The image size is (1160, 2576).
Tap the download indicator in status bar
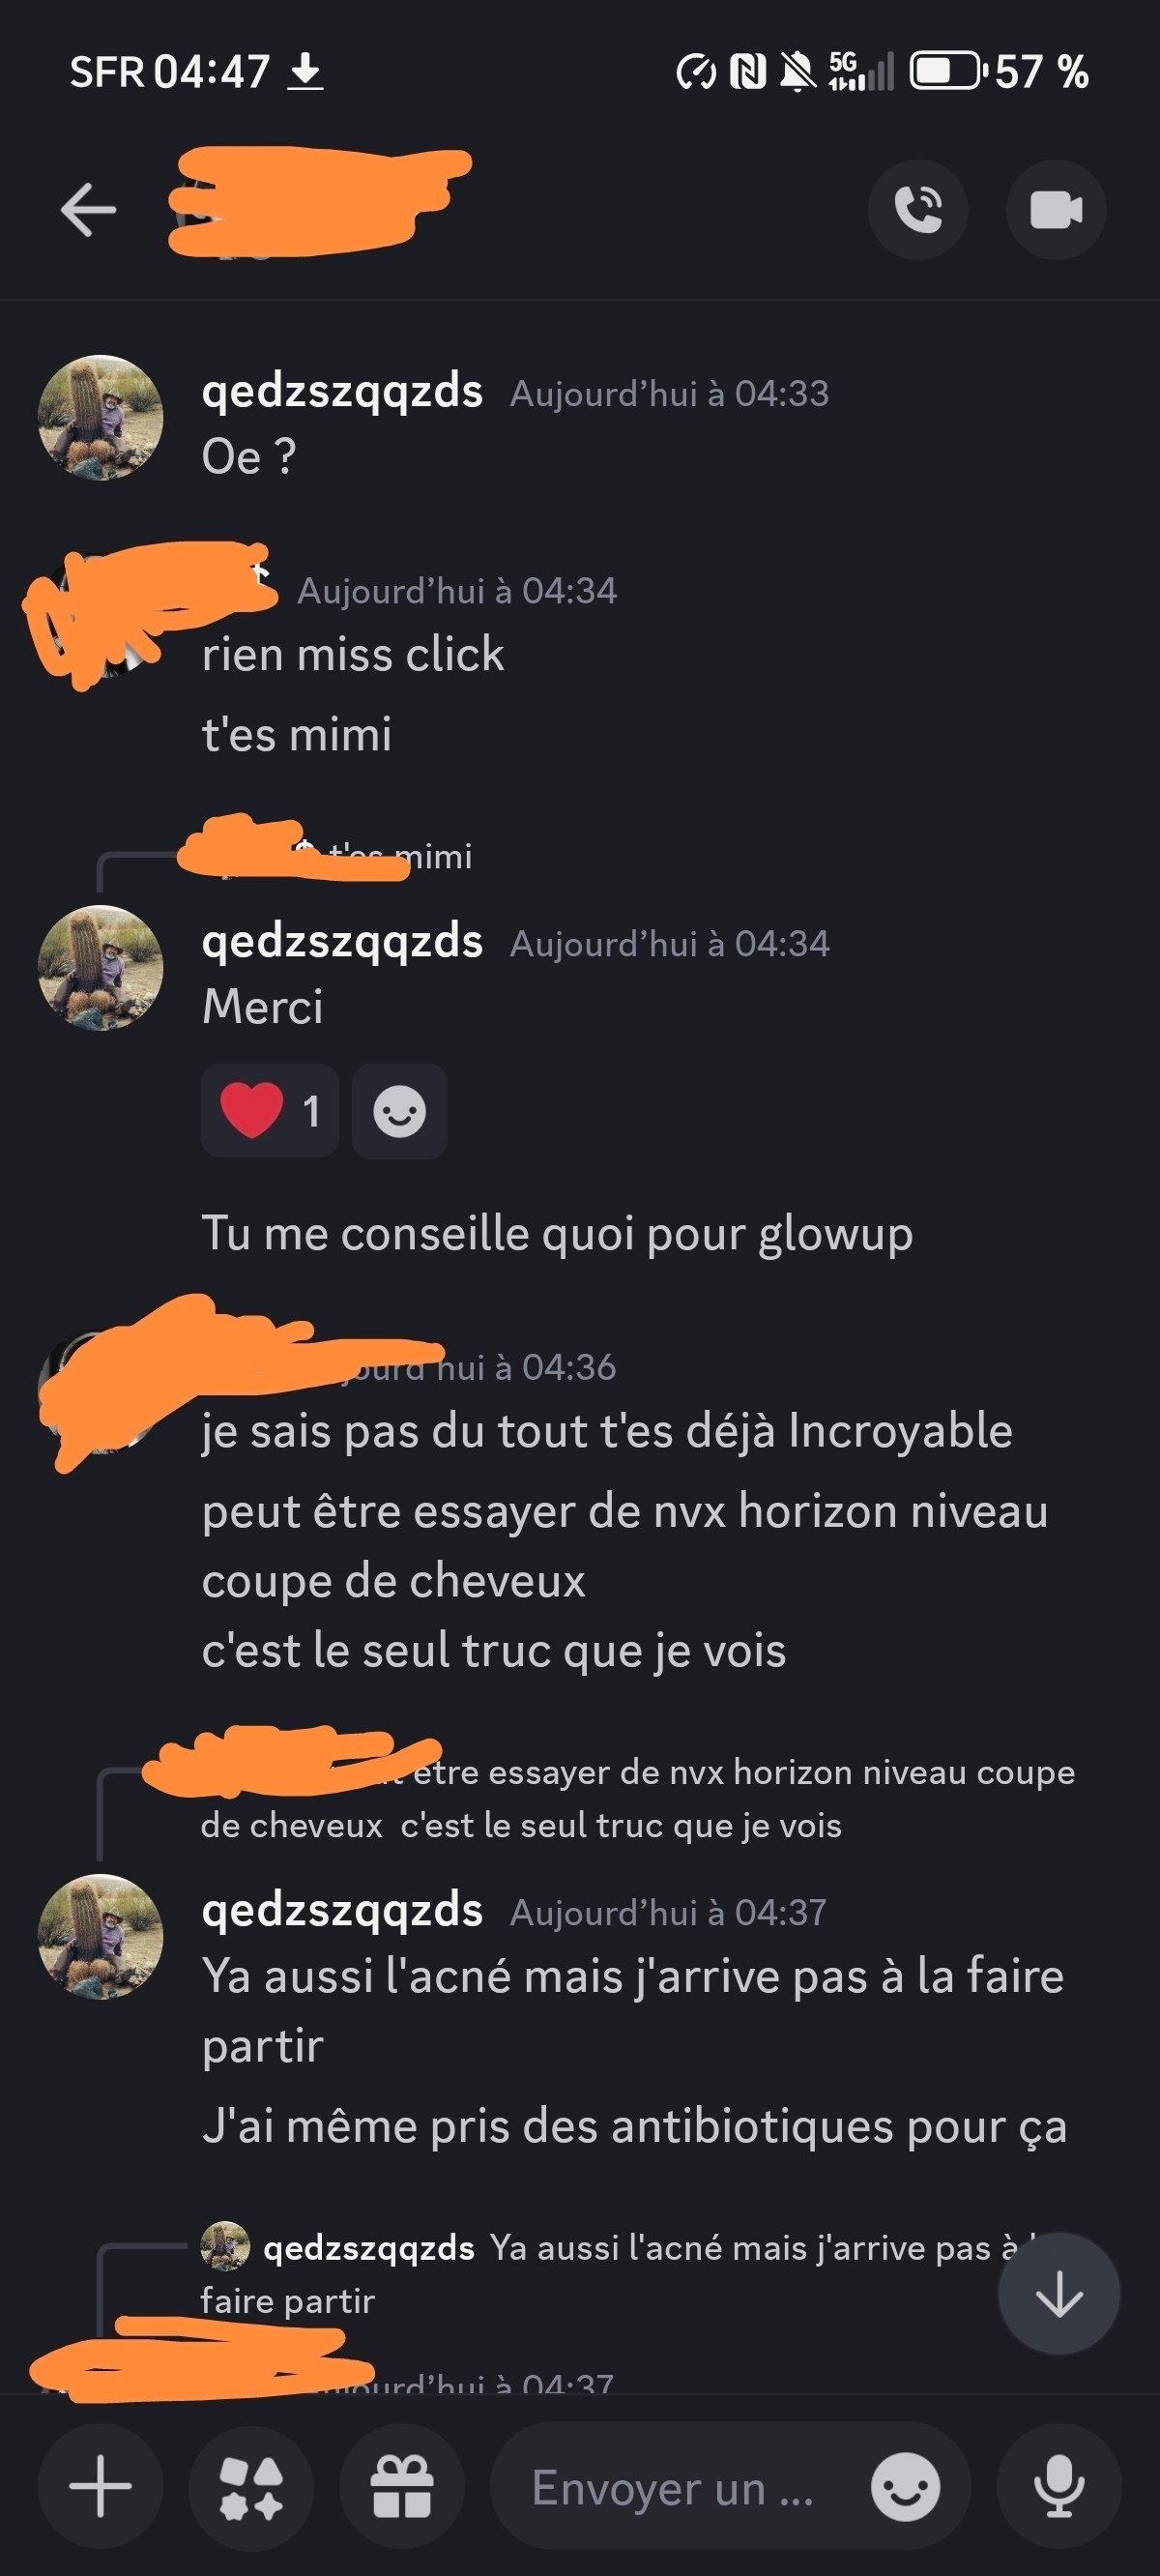point(305,72)
